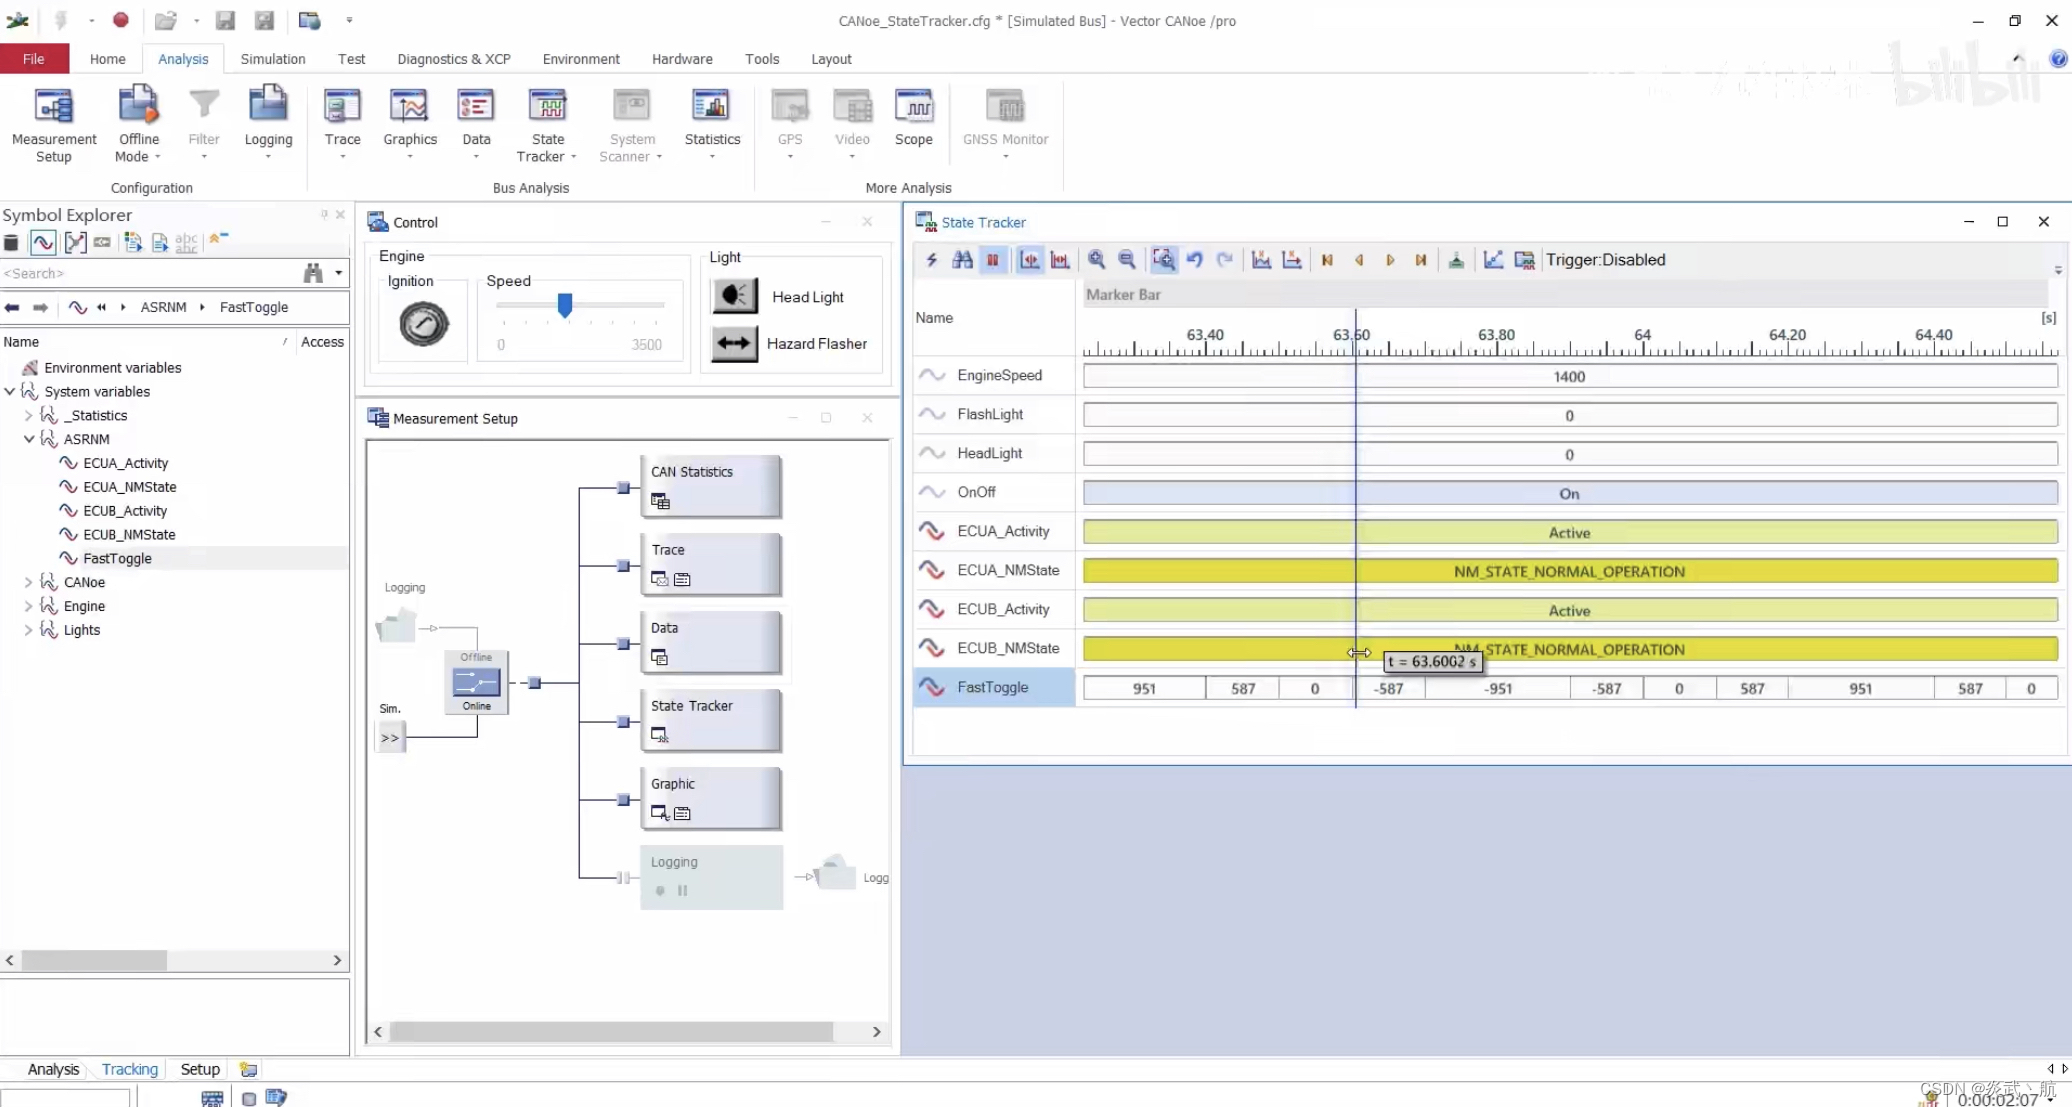2072x1107 pixels.
Task: Open the Logging ribbon dropdown arrow
Action: point(268,157)
